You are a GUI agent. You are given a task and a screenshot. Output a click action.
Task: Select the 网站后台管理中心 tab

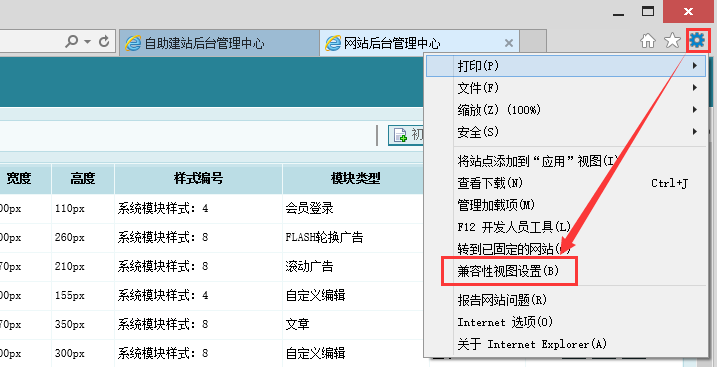tap(419, 43)
